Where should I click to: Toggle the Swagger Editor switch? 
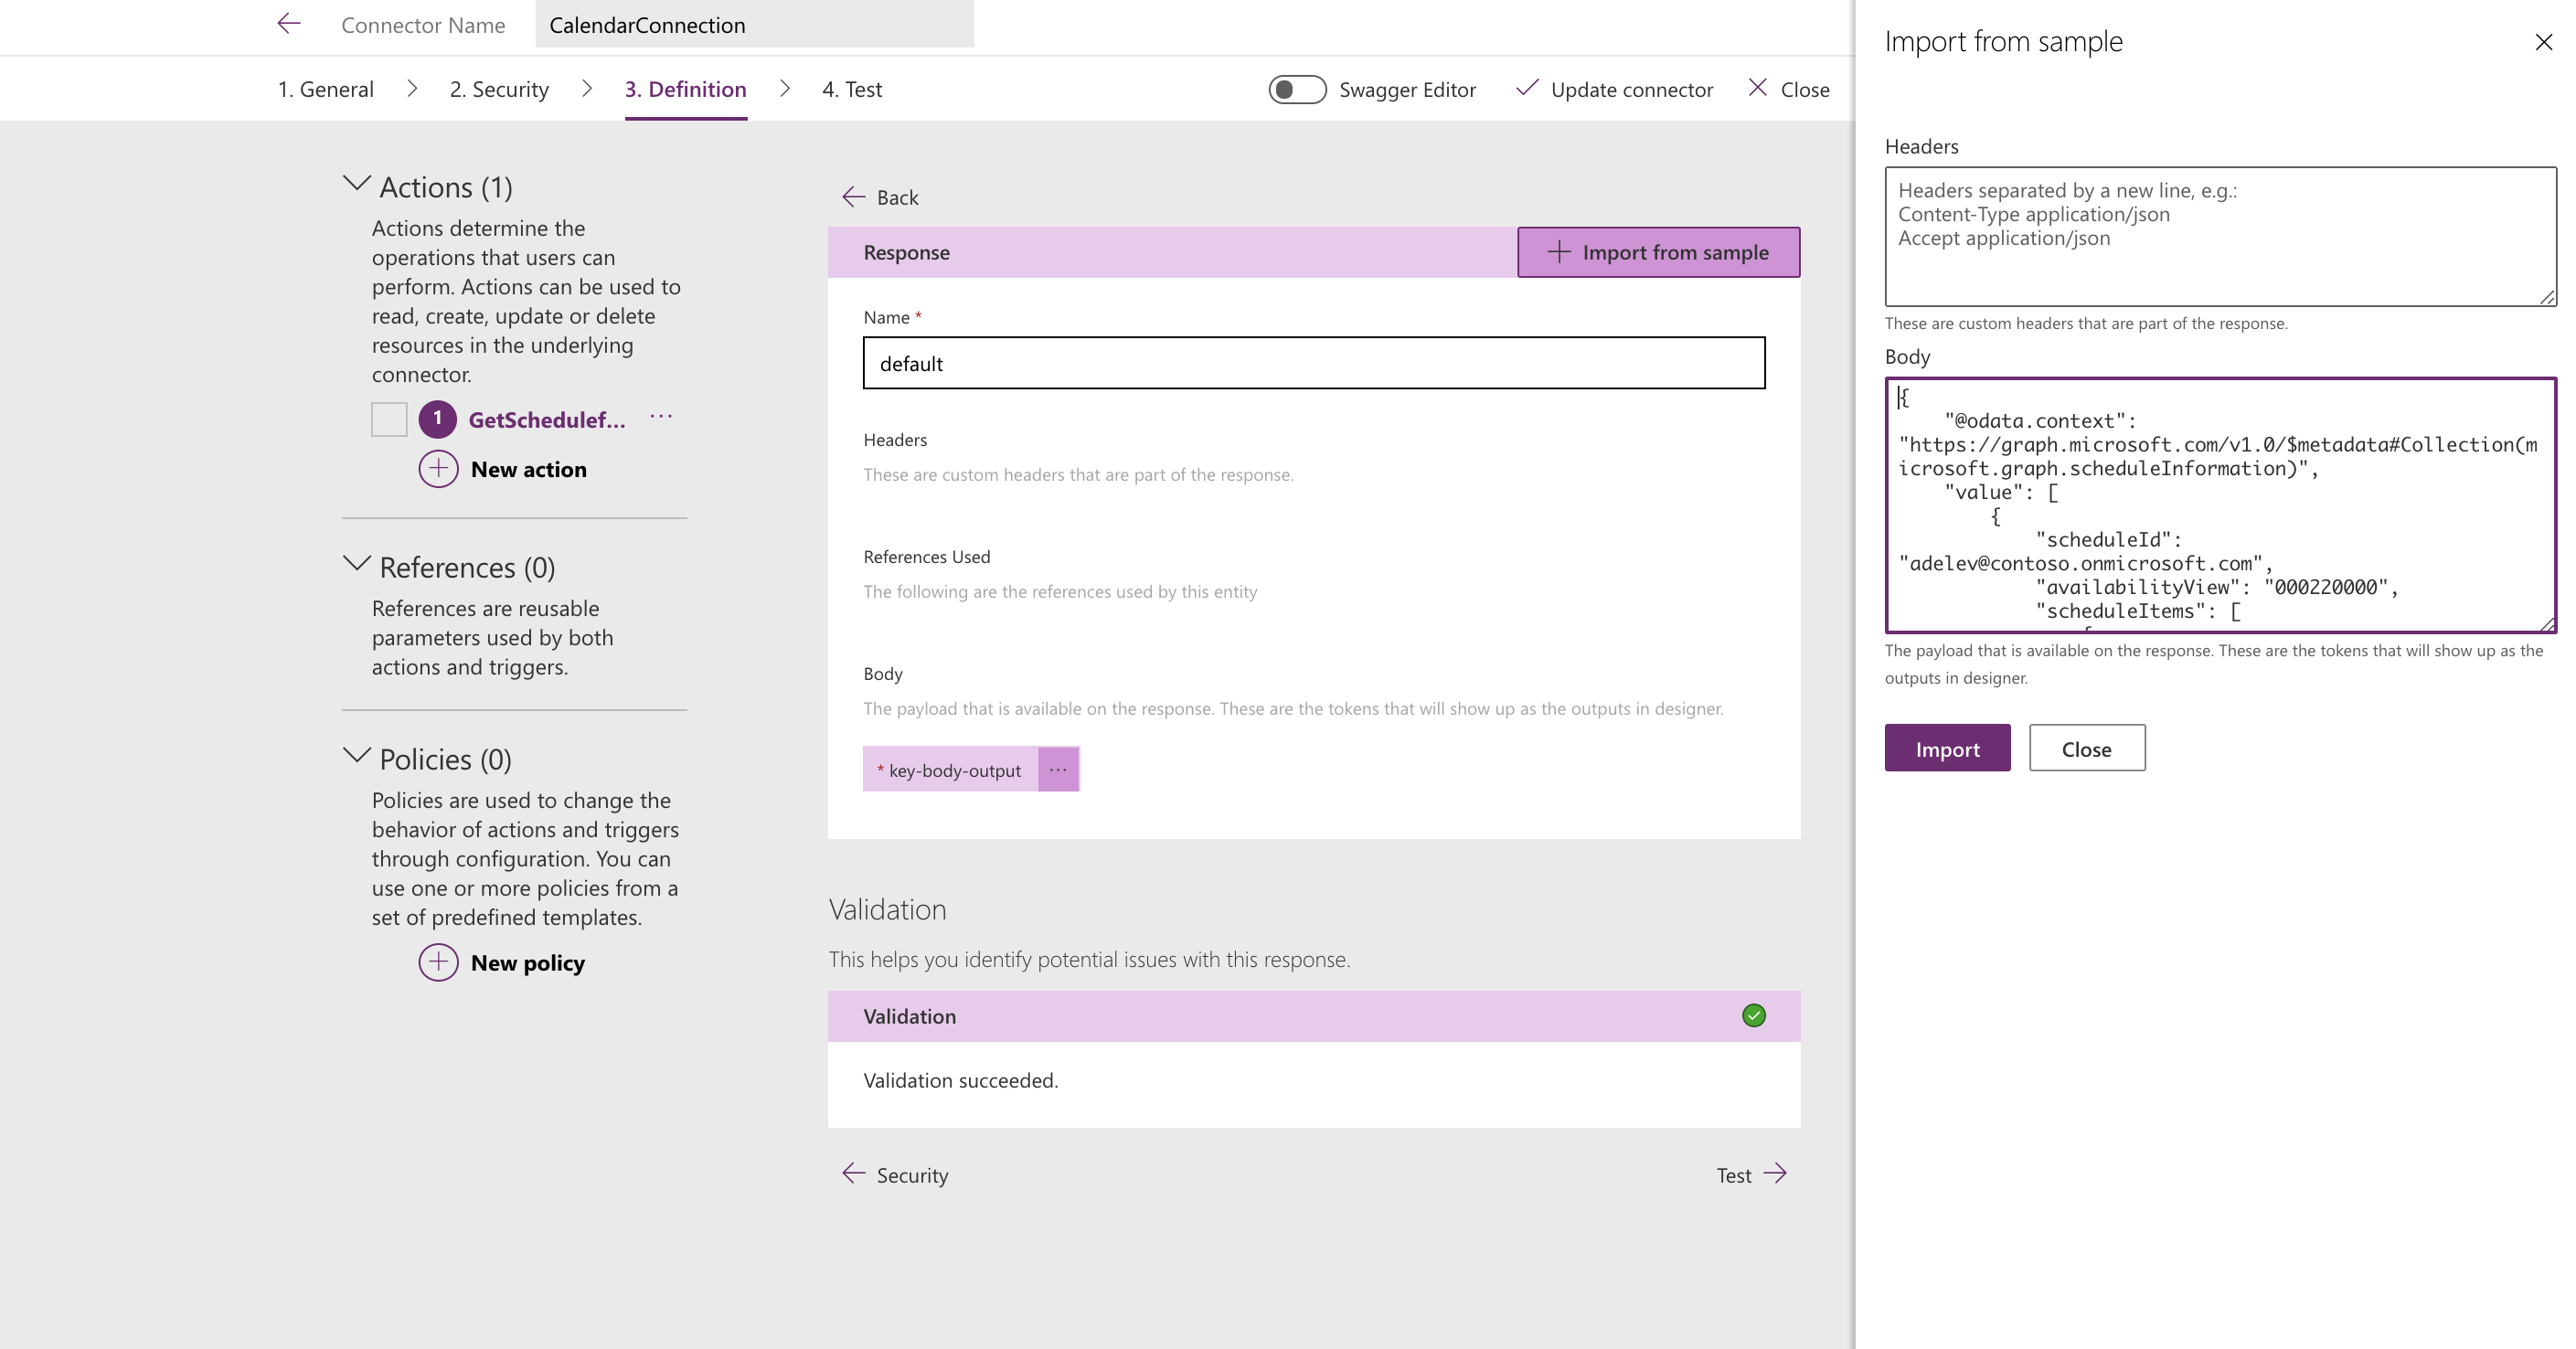[1297, 89]
